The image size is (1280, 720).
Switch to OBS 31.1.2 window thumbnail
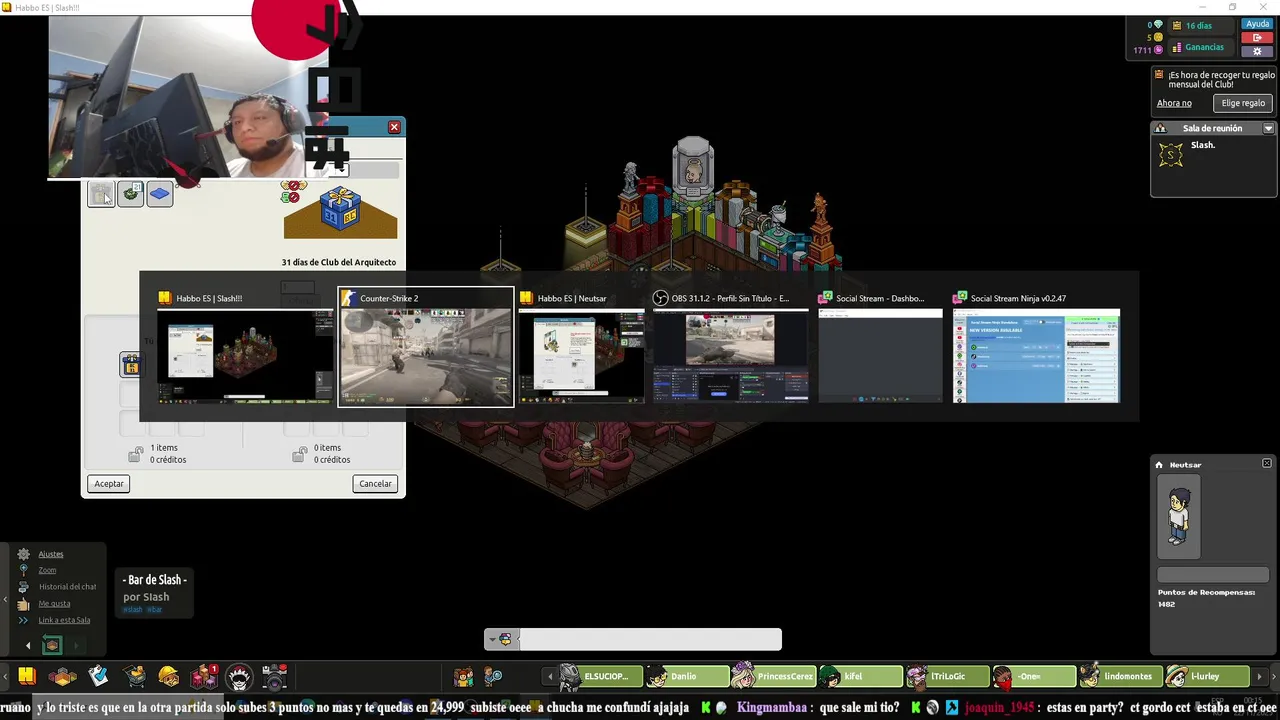(x=731, y=347)
